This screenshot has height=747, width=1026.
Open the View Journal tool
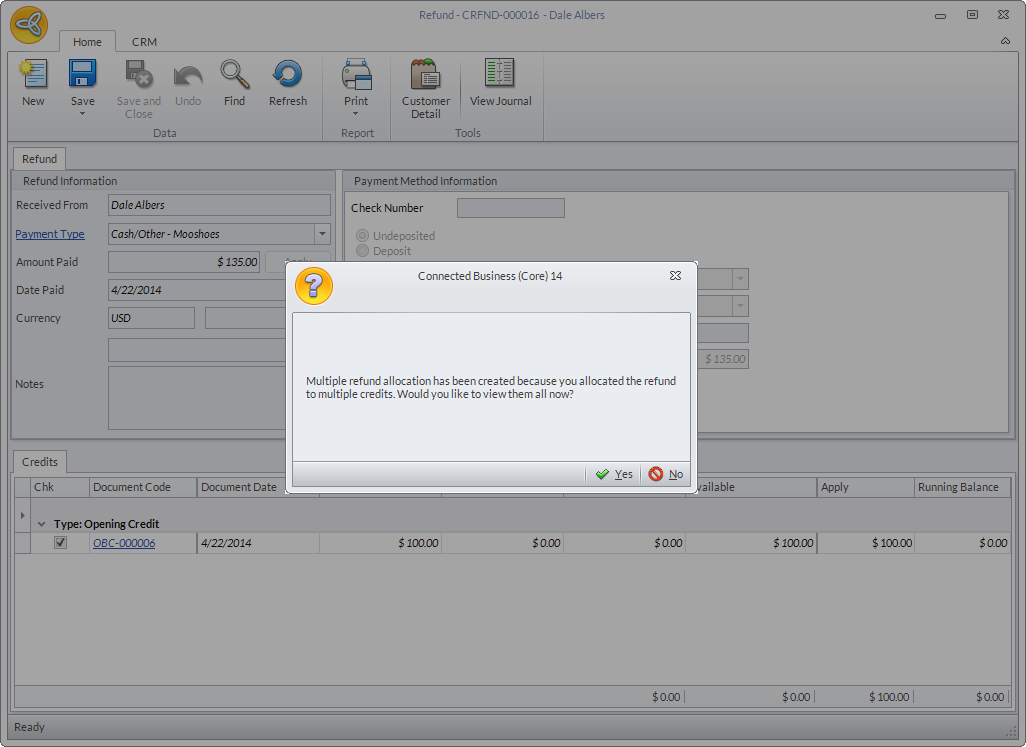500,76
